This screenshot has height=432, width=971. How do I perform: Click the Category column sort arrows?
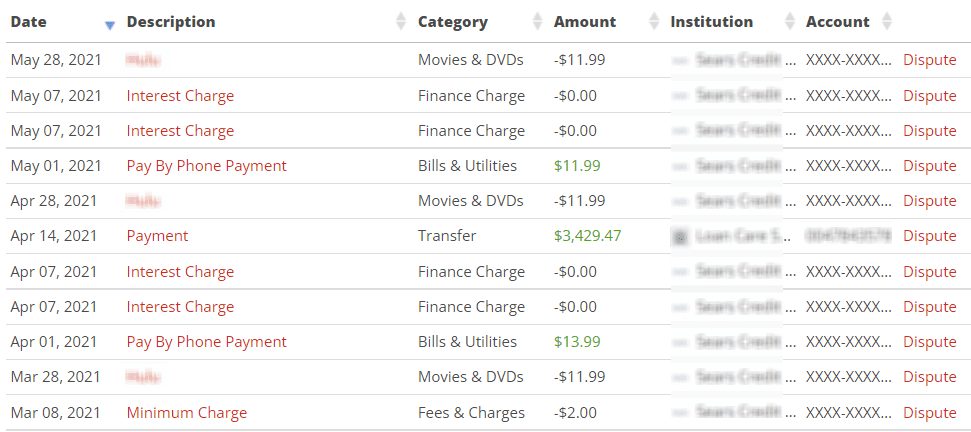pyautogui.click(x=537, y=22)
